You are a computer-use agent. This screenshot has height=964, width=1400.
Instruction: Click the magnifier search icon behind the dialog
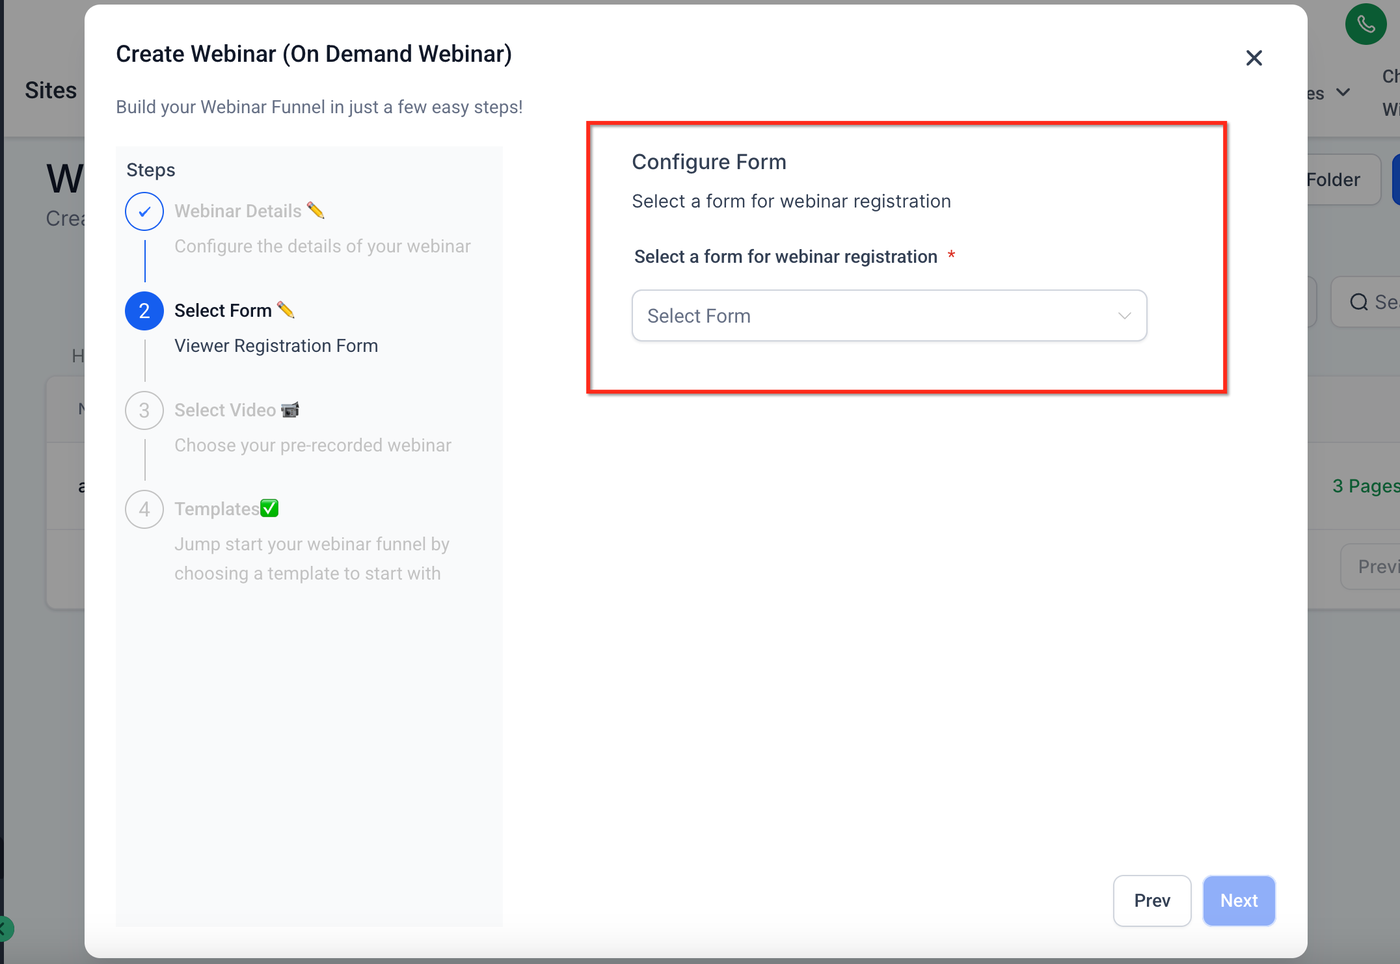pos(1359,302)
